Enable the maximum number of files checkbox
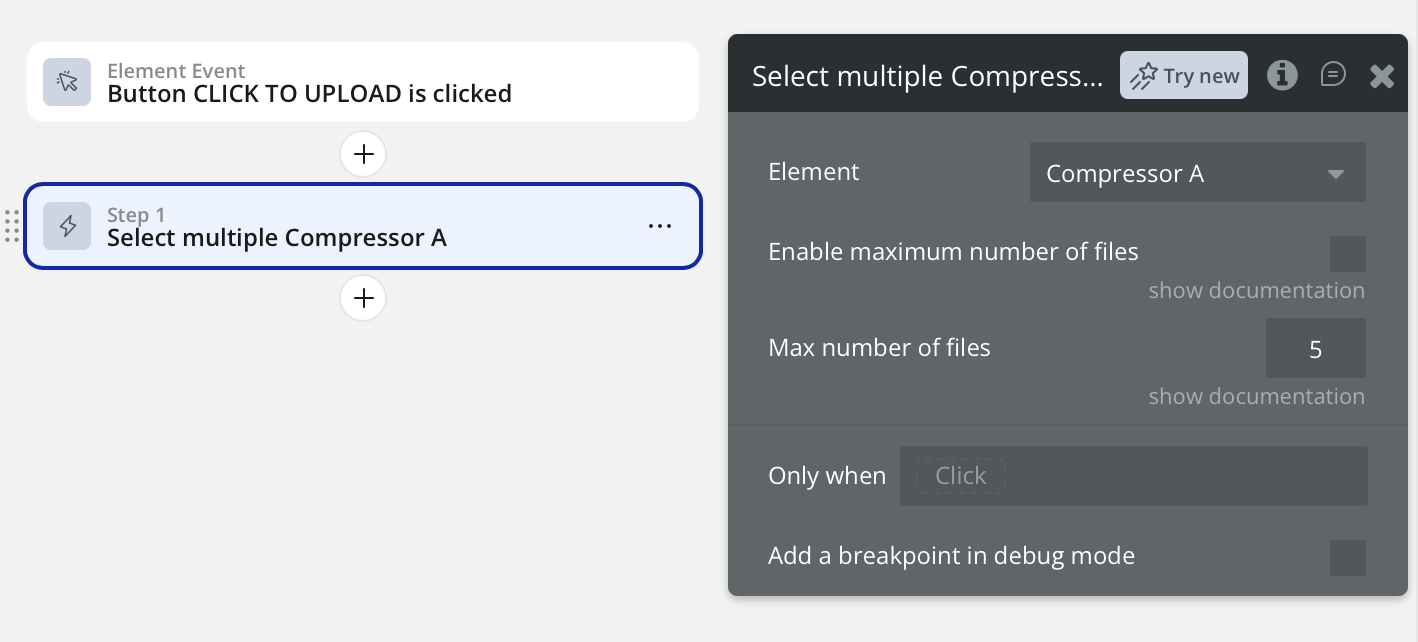The height and width of the screenshot is (642, 1418). coord(1347,254)
